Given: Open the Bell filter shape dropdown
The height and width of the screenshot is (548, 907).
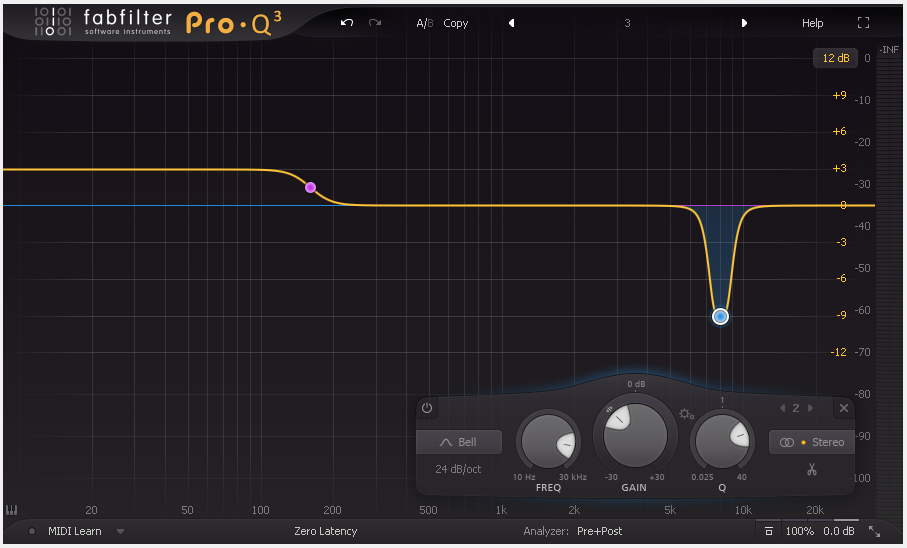Looking at the screenshot, I should (x=459, y=442).
